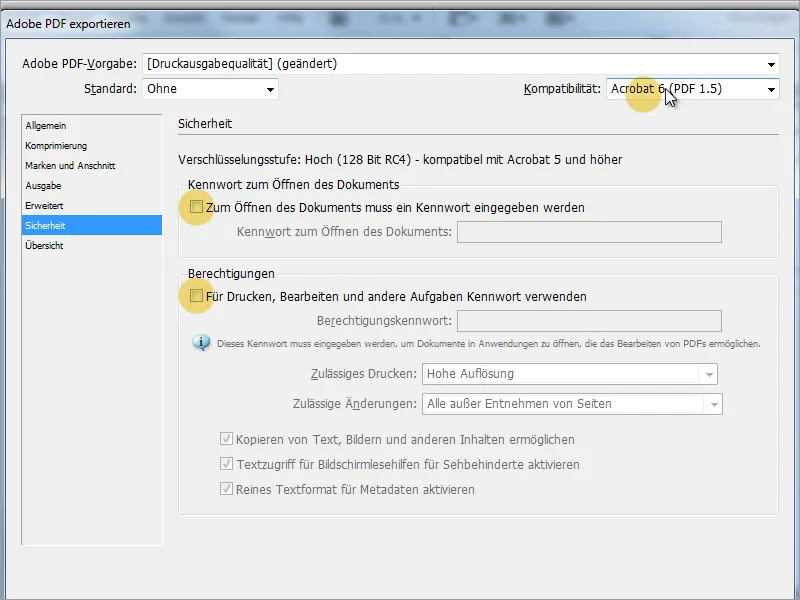The height and width of the screenshot is (600, 800).
Task: Enable password for printing and editing checkbox
Action: [x=196, y=296]
